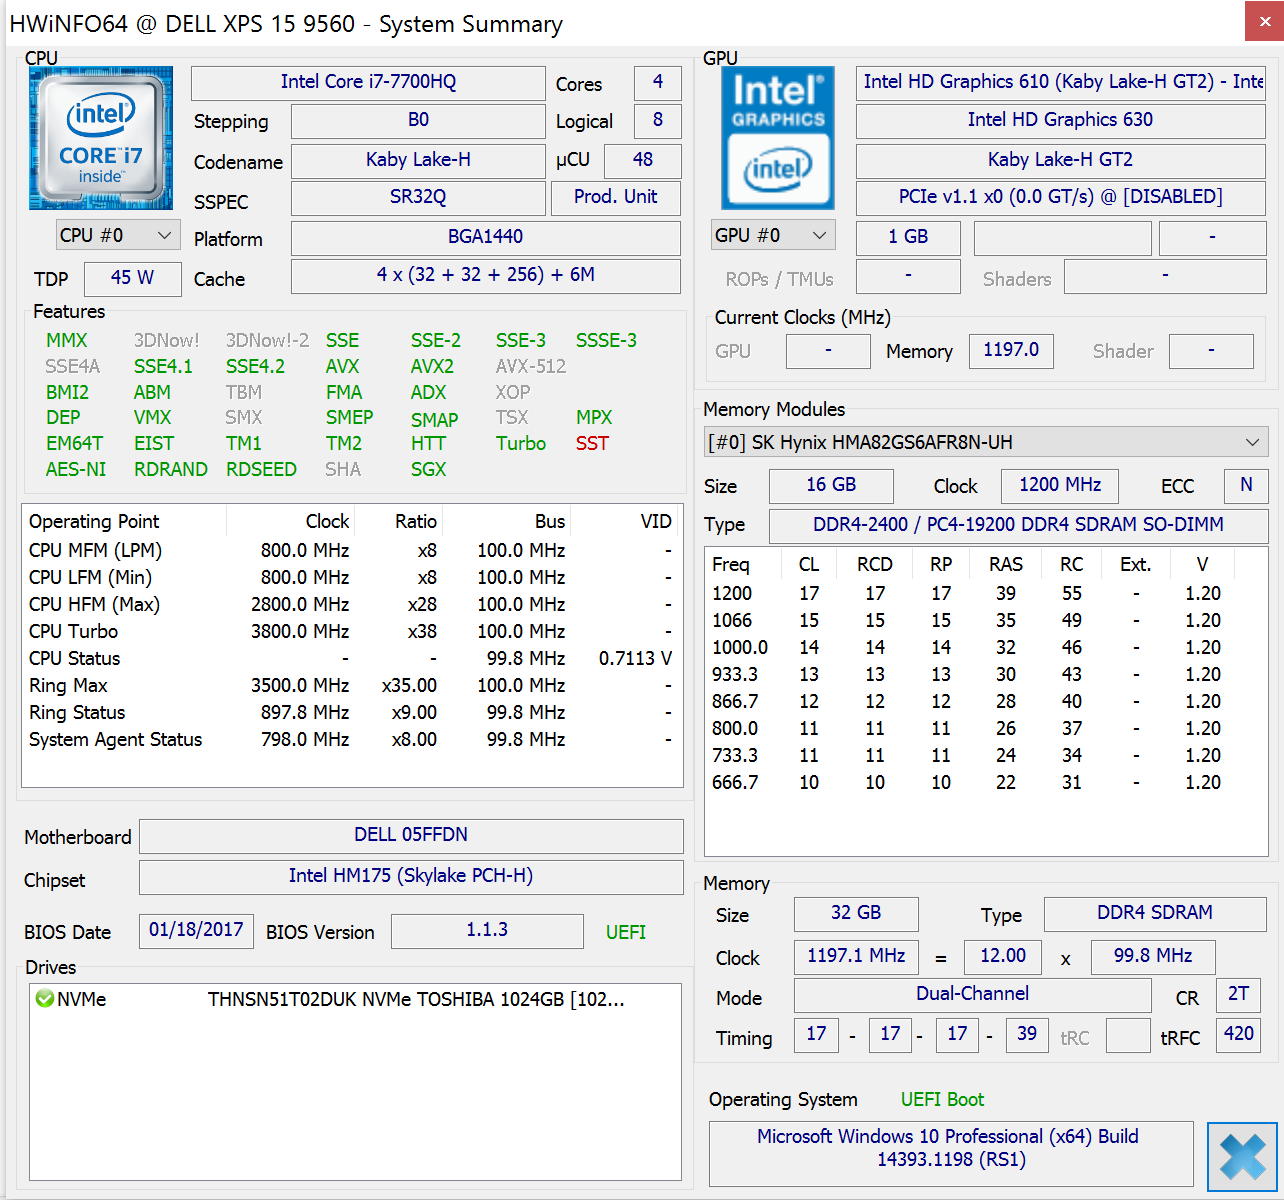
Task: Select the THNSN51T02DUK NVMe TOSHIBA drive row
Action: pos(355,999)
